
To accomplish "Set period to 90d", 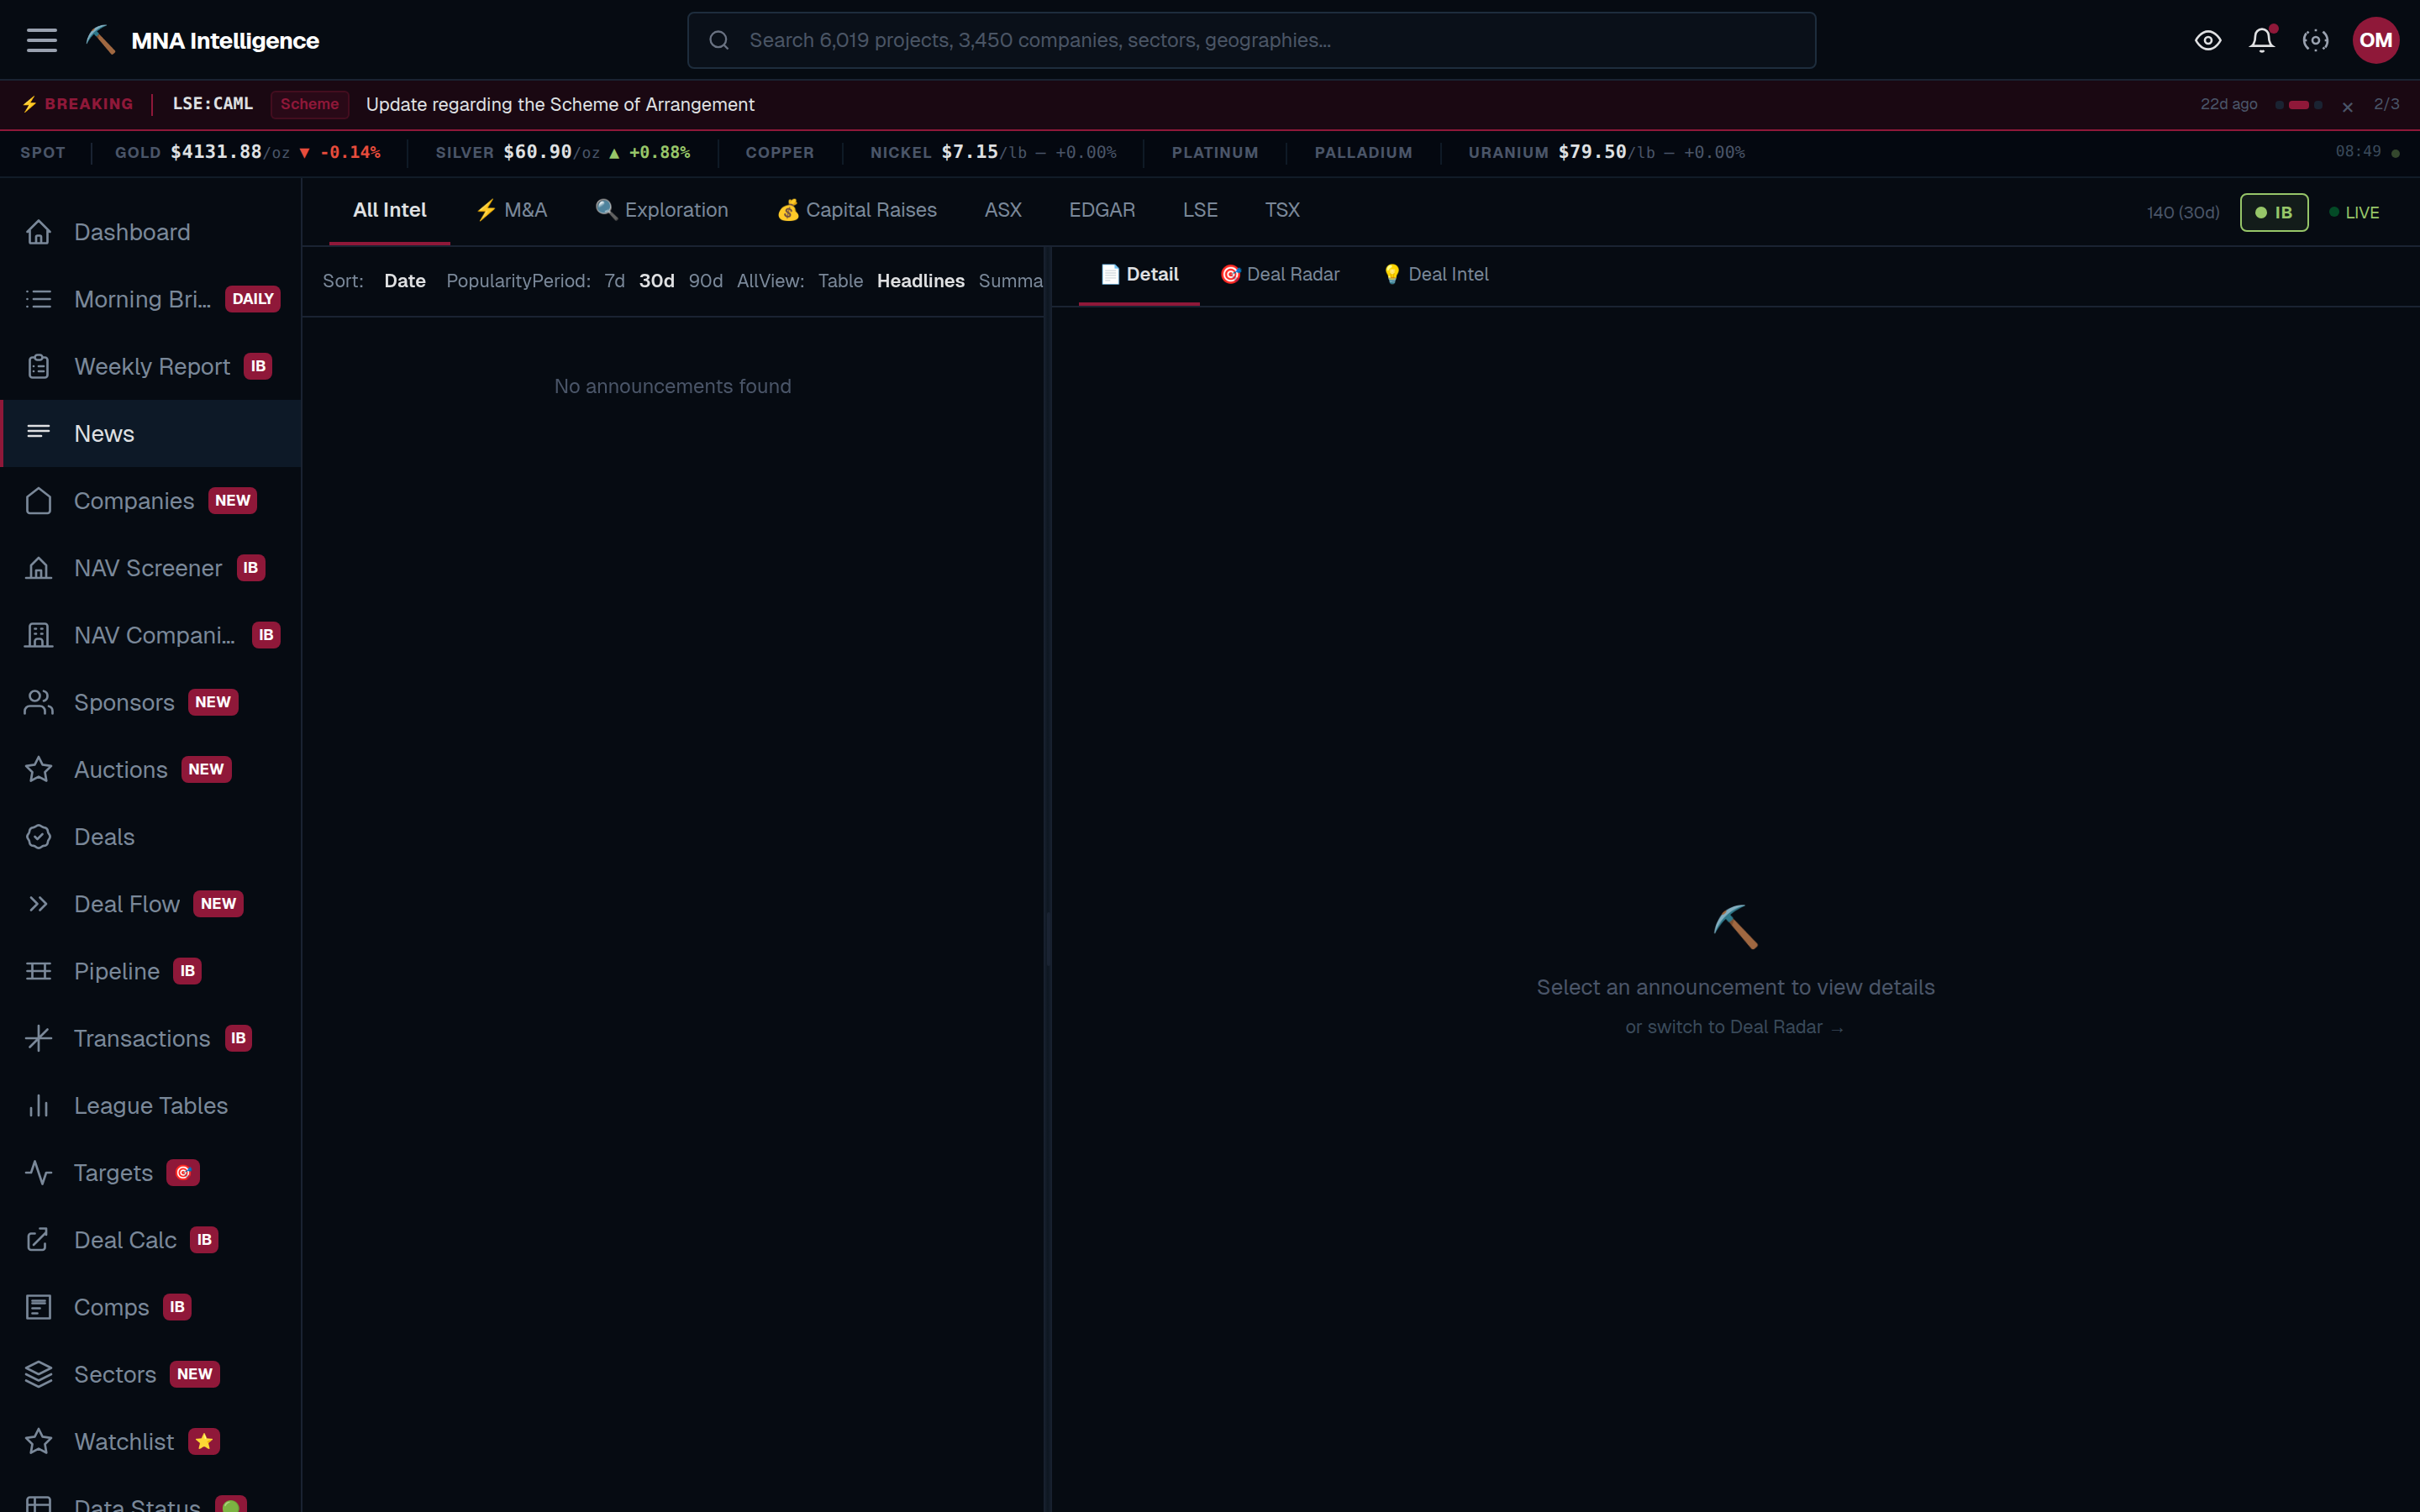I will click(705, 281).
